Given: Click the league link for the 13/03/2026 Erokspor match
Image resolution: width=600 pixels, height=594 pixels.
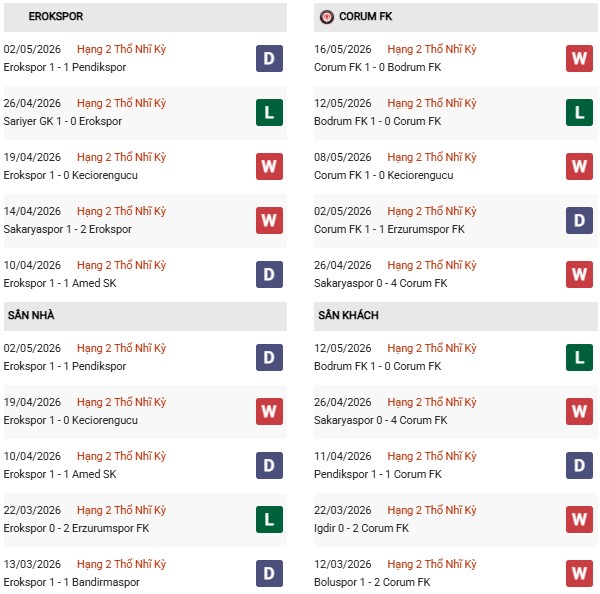Looking at the screenshot, I should tap(121, 564).
